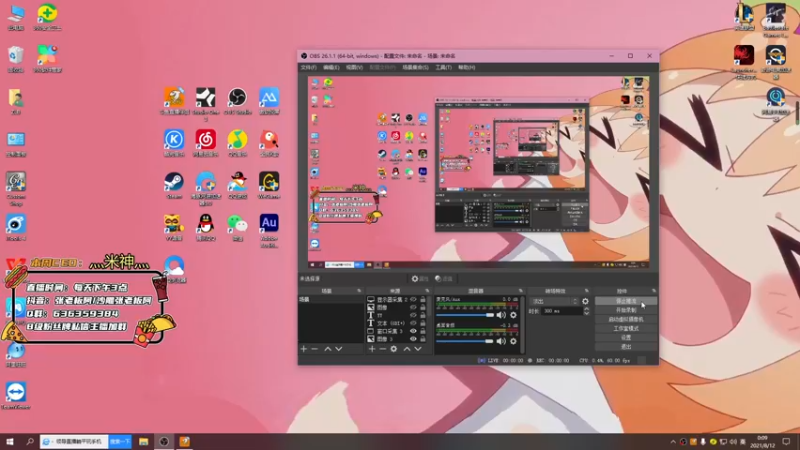The width and height of the screenshot is (800, 450).
Task: Click the 开始录制 button
Action: 626,310
